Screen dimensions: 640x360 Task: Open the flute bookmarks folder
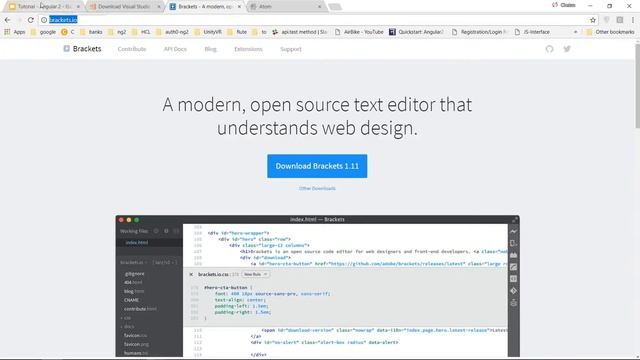coord(237,32)
